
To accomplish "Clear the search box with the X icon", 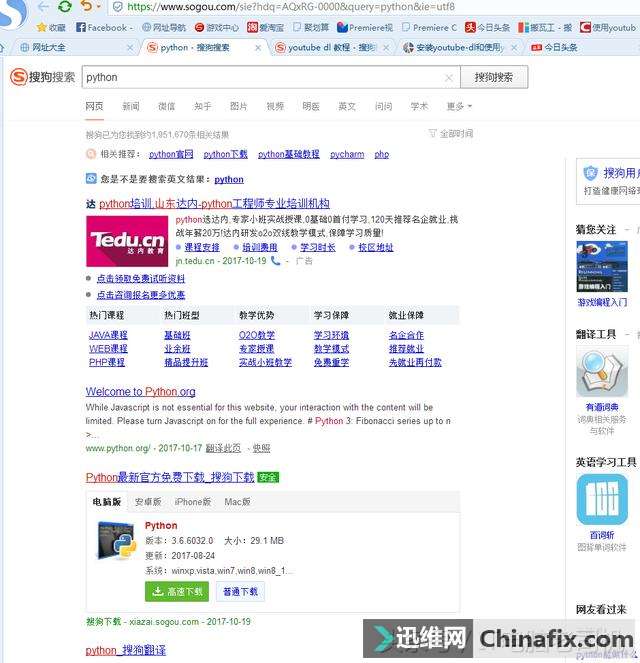I will [449, 78].
